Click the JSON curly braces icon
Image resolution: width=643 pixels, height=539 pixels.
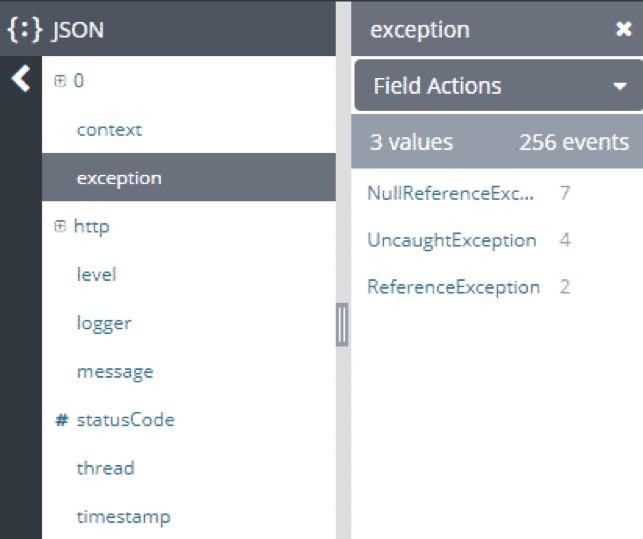coord(25,29)
